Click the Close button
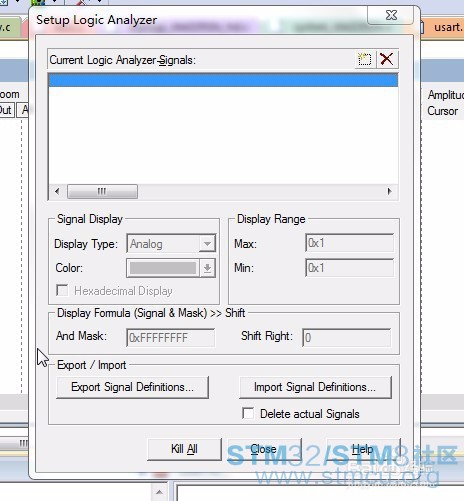 pos(264,449)
